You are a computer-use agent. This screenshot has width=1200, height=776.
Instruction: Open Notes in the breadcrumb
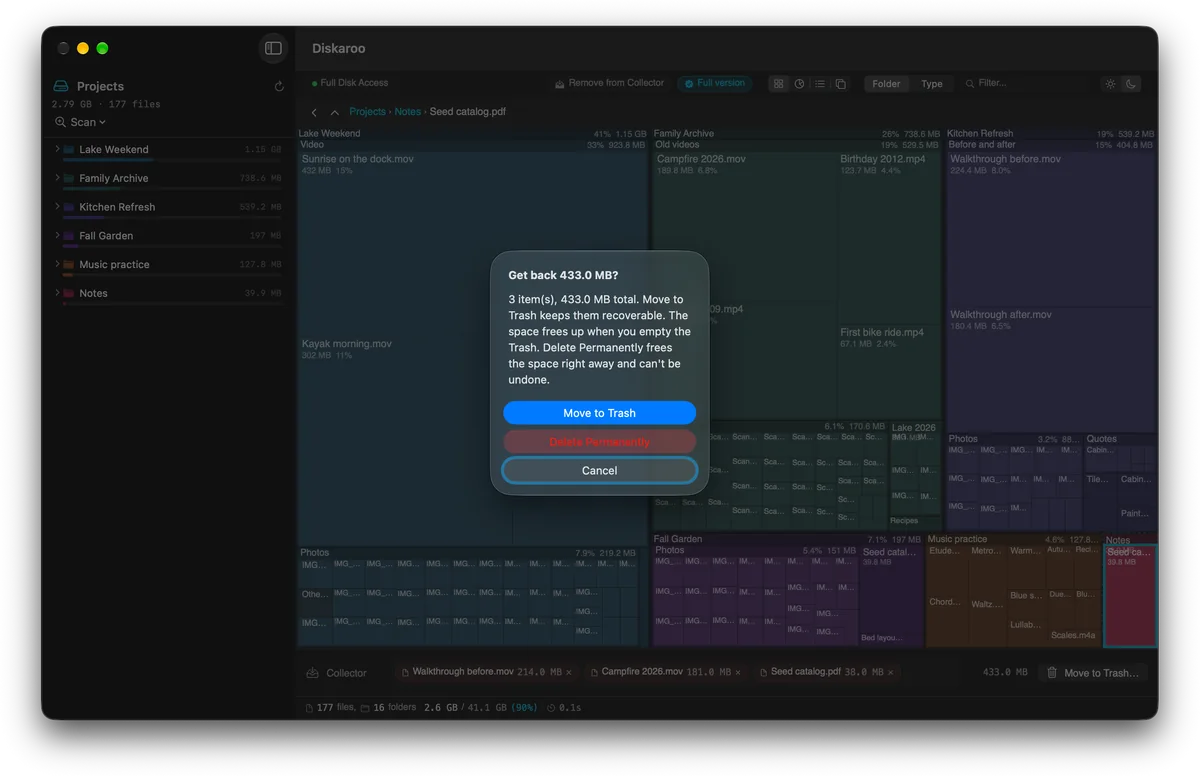coord(407,112)
